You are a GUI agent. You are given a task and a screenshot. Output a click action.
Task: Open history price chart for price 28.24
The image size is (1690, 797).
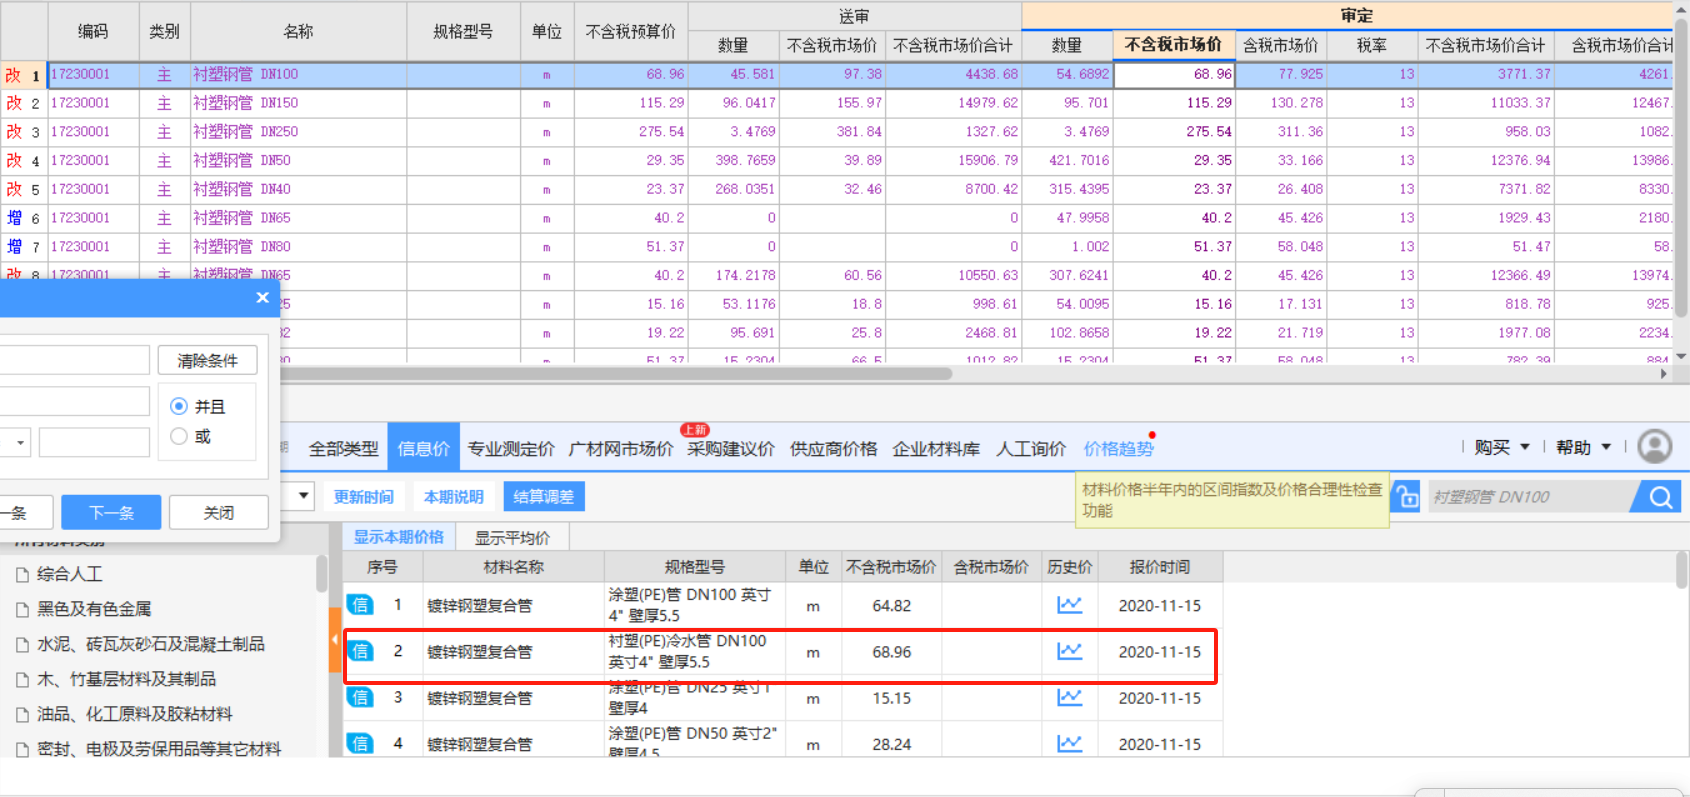1070,743
